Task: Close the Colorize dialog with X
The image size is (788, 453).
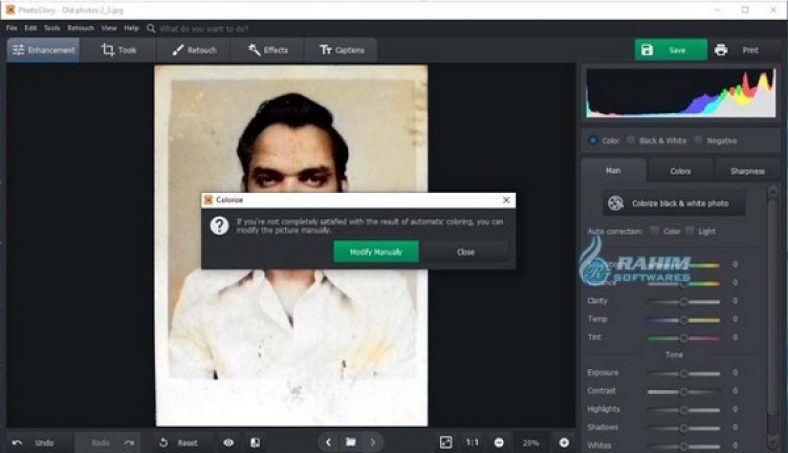Action: [506, 200]
